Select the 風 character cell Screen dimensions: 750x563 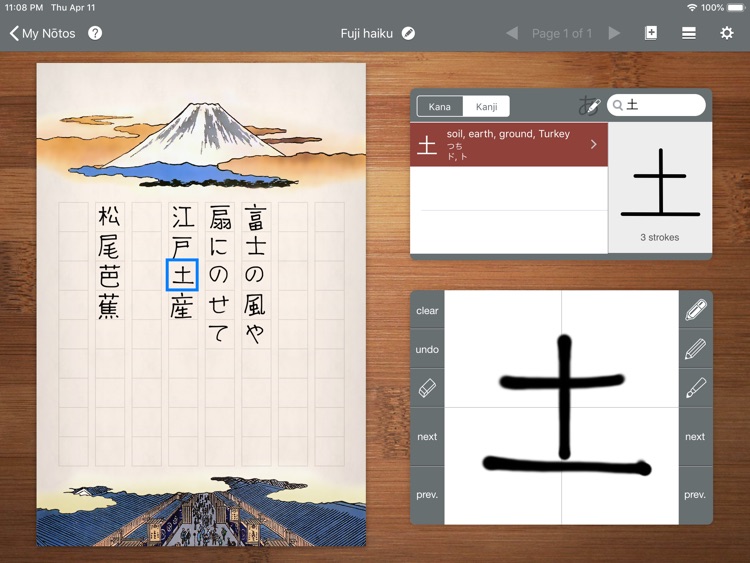(x=256, y=305)
